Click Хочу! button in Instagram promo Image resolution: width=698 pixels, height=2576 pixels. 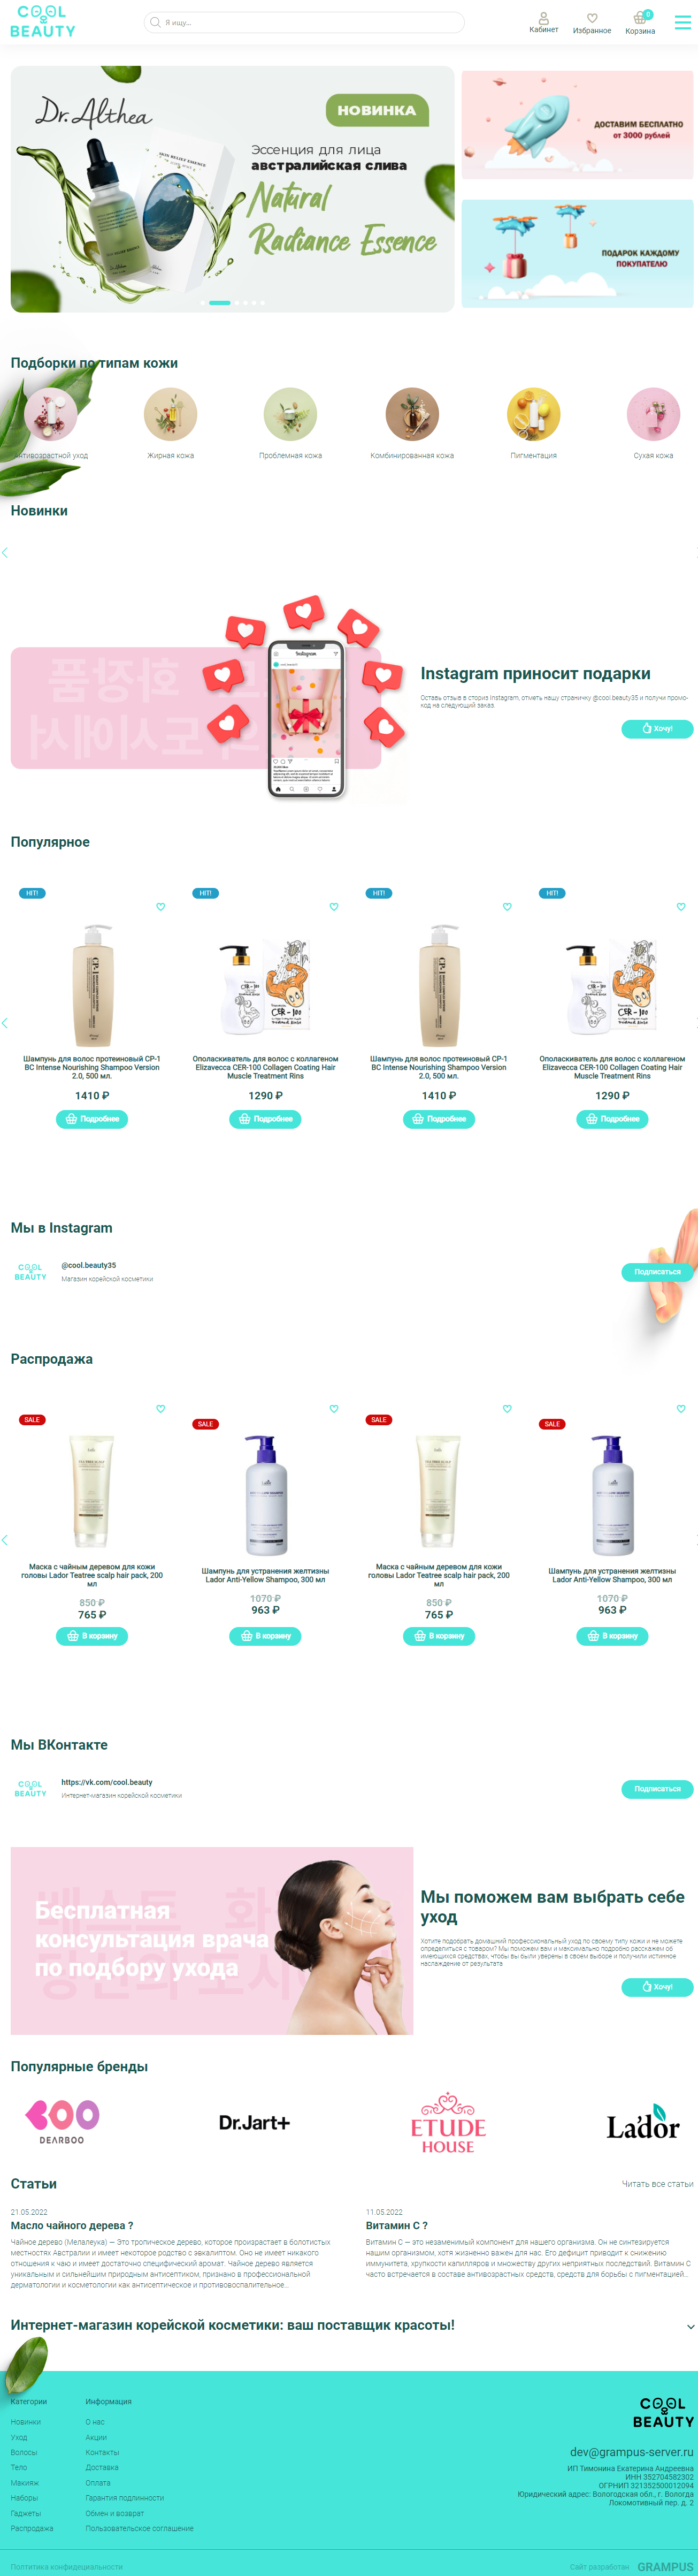point(657,728)
